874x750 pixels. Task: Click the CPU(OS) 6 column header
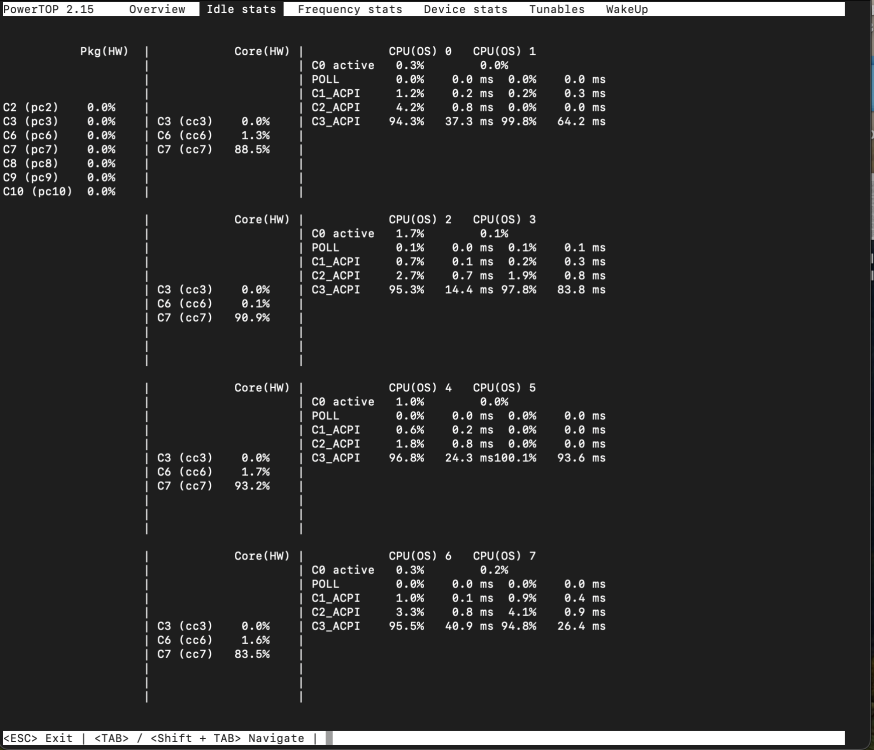pyautogui.click(x=420, y=556)
